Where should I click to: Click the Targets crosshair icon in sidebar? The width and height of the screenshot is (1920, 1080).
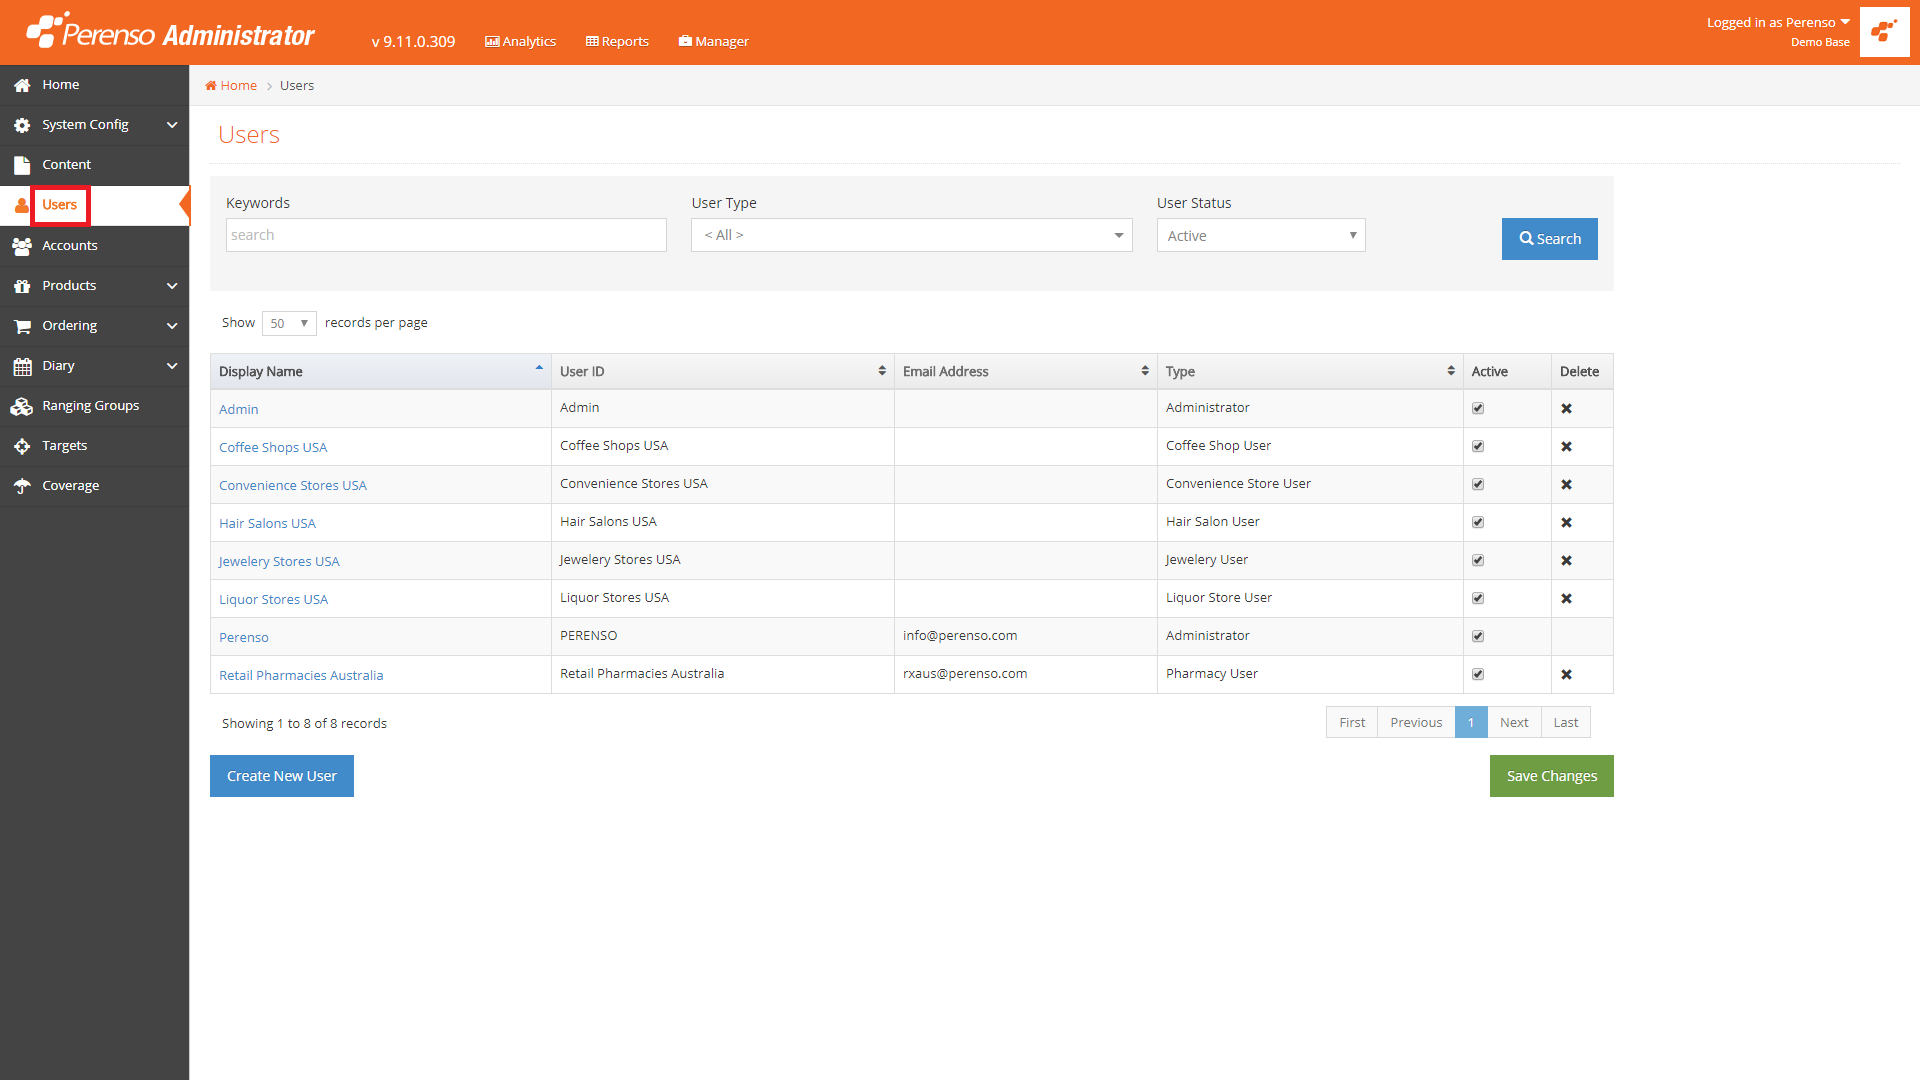(x=21, y=446)
